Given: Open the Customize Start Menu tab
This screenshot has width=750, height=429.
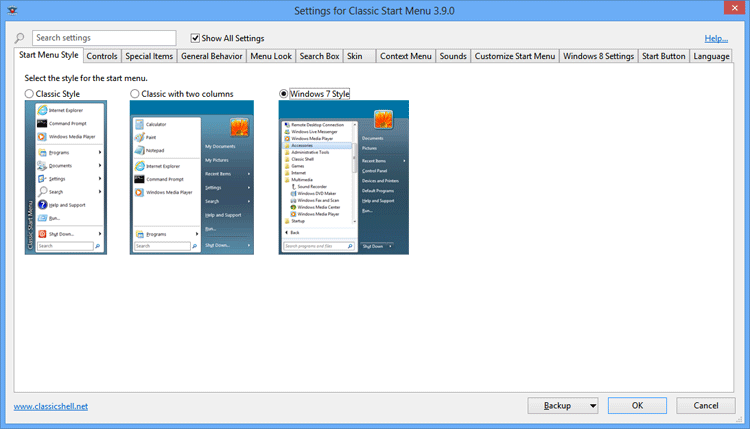Looking at the screenshot, I should pyautogui.click(x=514, y=56).
